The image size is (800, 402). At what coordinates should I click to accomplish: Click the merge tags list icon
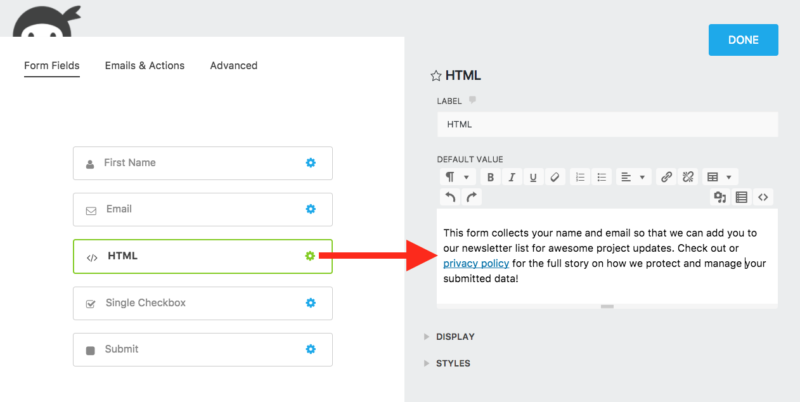(x=741, y=197)
